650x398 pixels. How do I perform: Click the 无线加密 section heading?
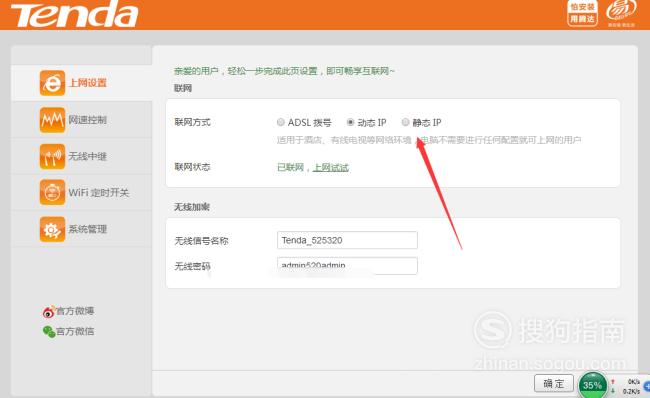click(192, 207)
